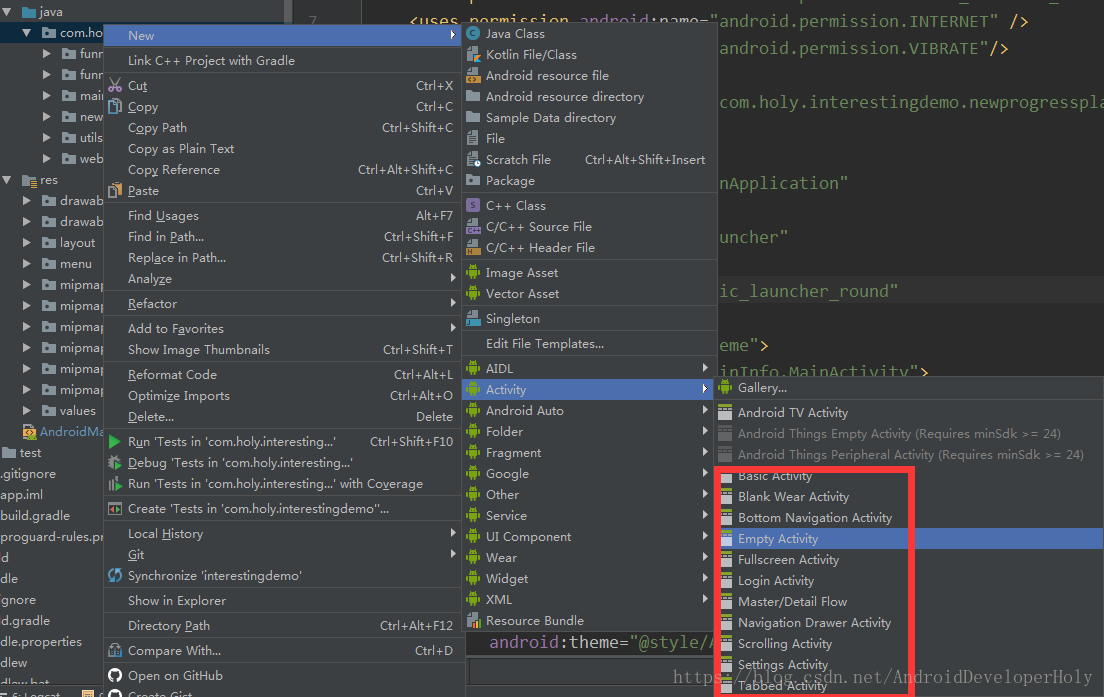Screen dimensions: 1104x697
Task: Select Fullscreen Activity template
Action: coord(909,560)
